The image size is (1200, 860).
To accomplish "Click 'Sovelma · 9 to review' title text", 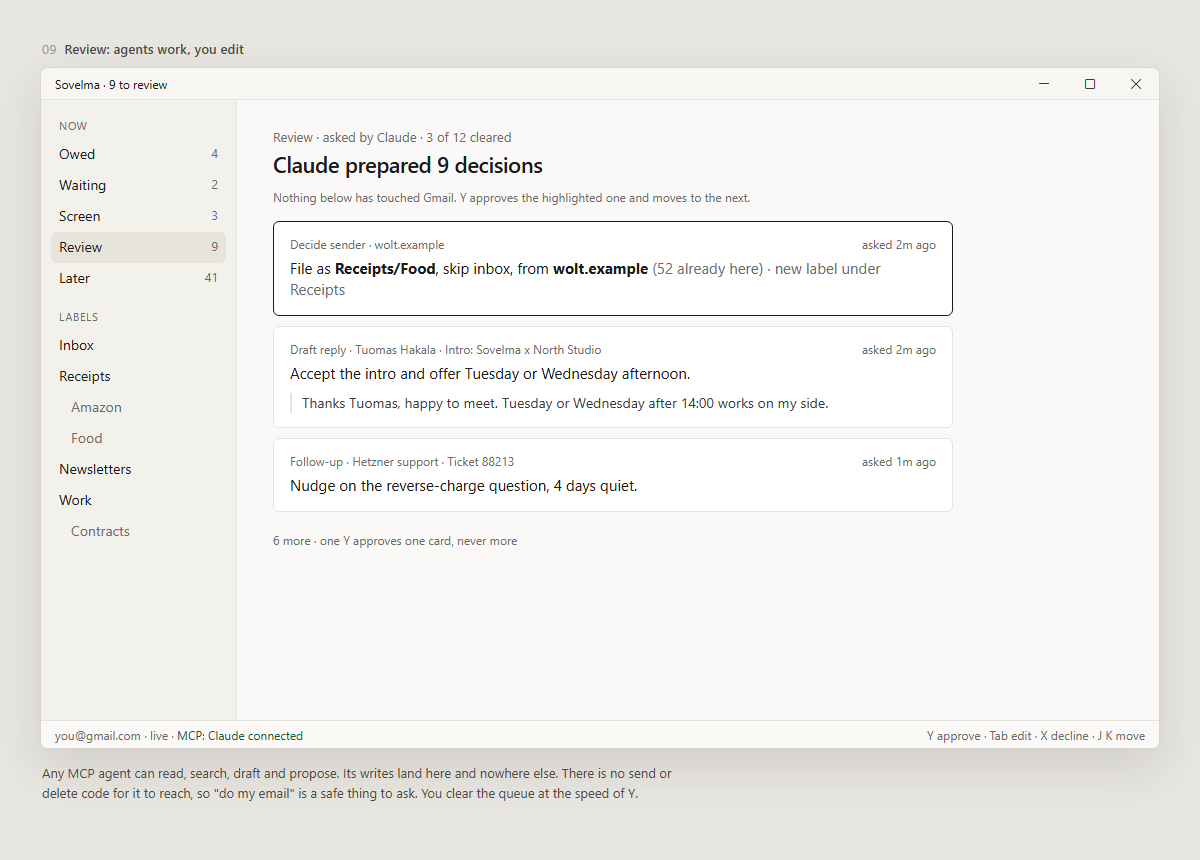I will click(111, 85).
